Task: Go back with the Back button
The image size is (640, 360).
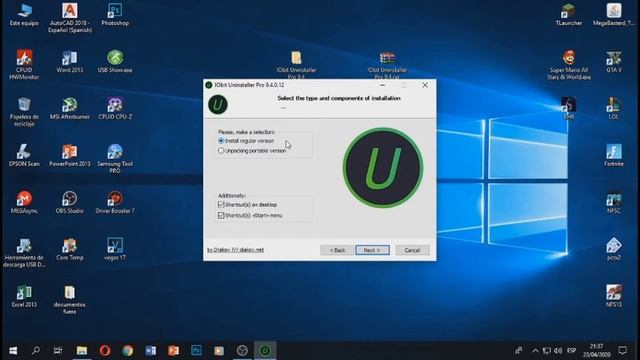Action: tap(337, 250)
